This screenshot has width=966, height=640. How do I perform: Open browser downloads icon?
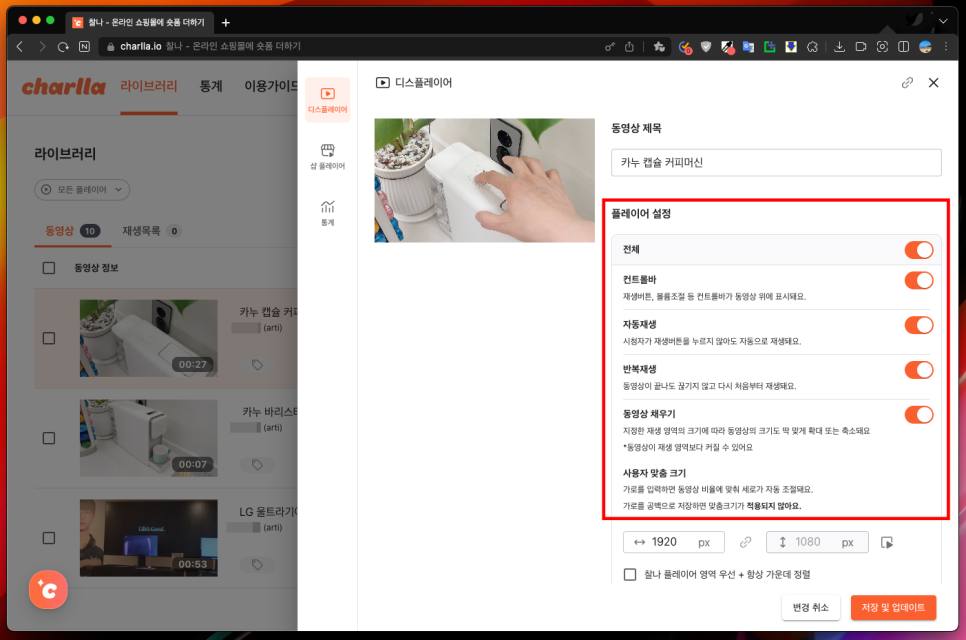click(x=839, y=47)
